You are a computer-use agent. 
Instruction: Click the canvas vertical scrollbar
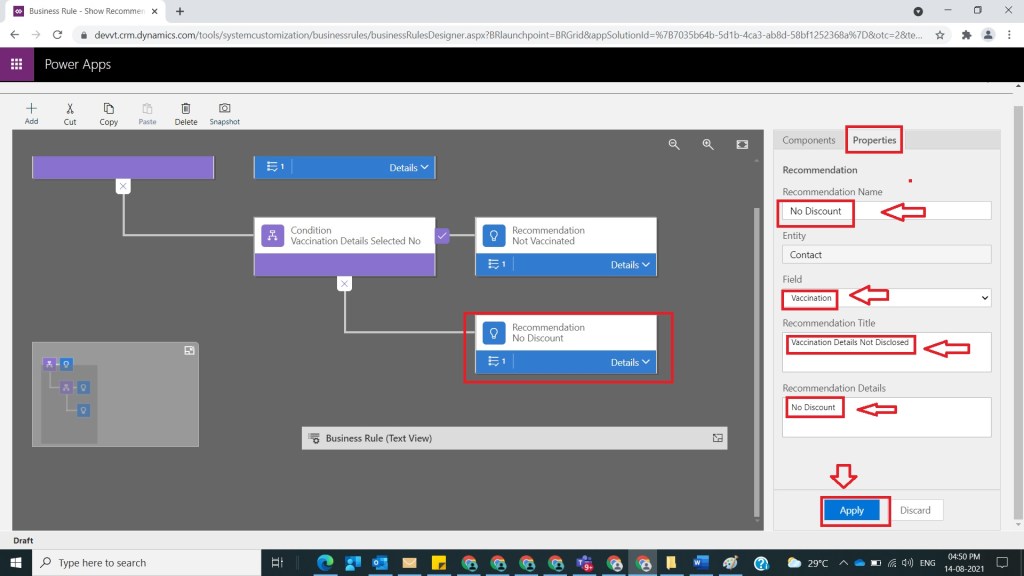756,350
